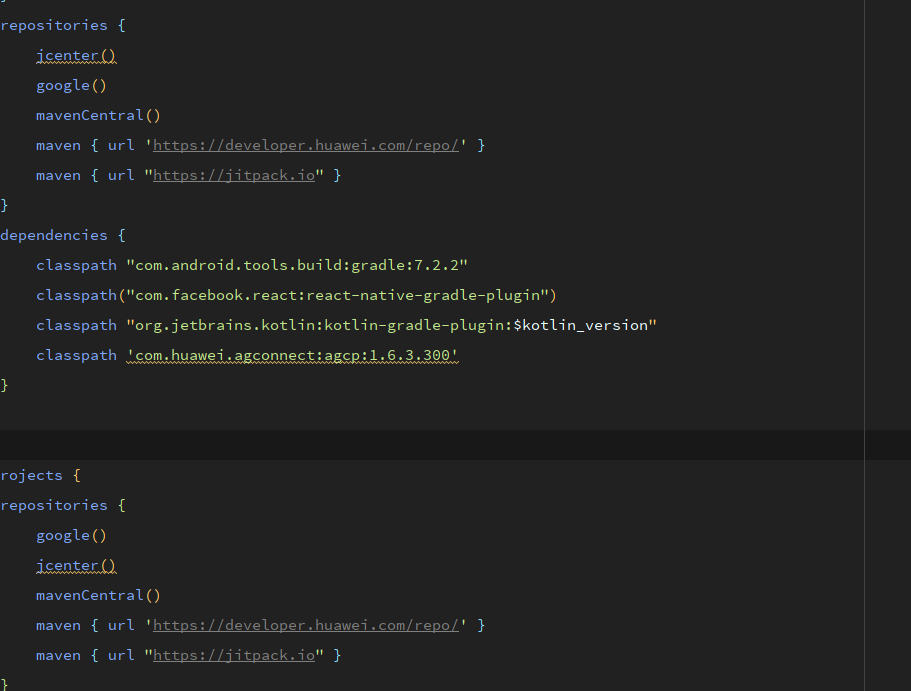Screen dimensions: 911x691
Task: Click the underlined jcenter() call at the top
Action: [75, 55]
